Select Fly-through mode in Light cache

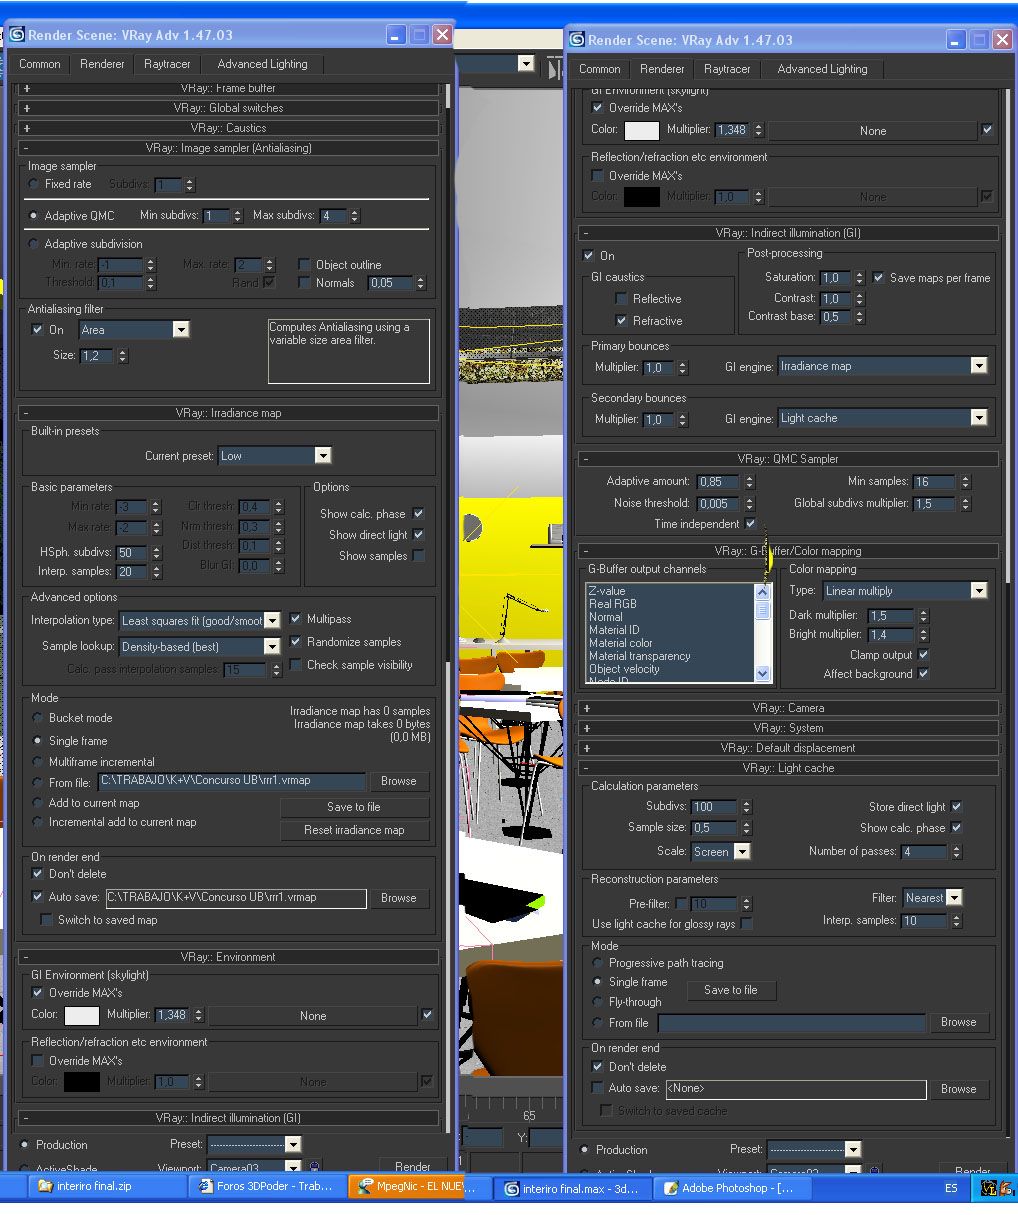[598, 1002]
